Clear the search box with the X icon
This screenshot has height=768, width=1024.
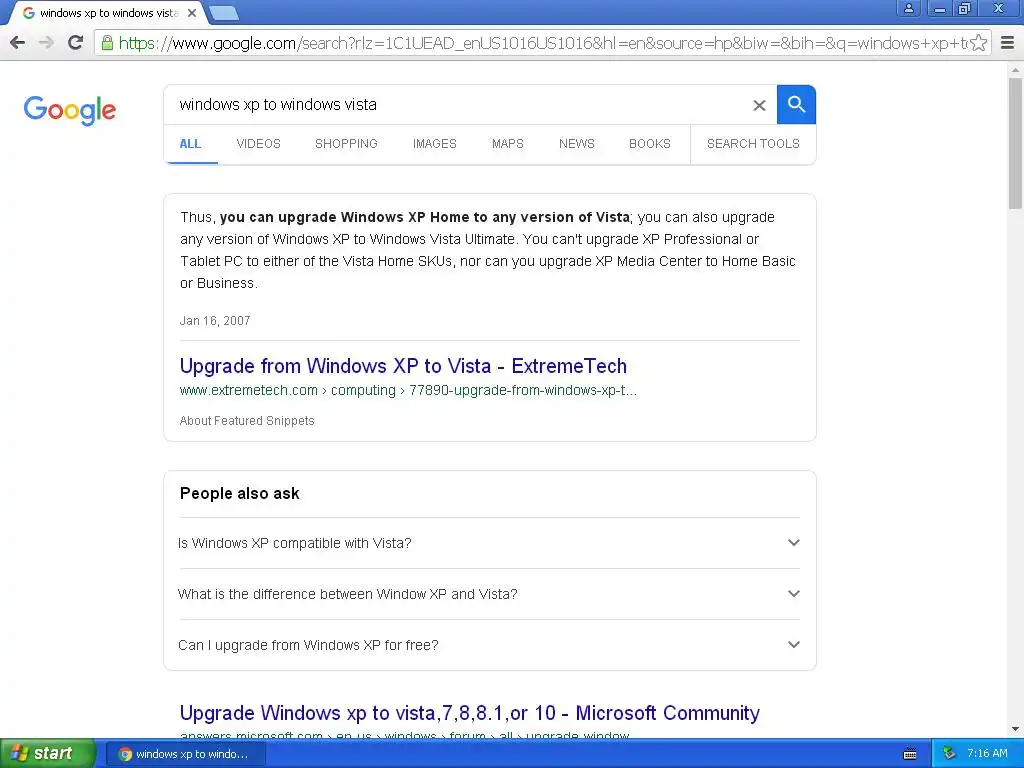759,105
